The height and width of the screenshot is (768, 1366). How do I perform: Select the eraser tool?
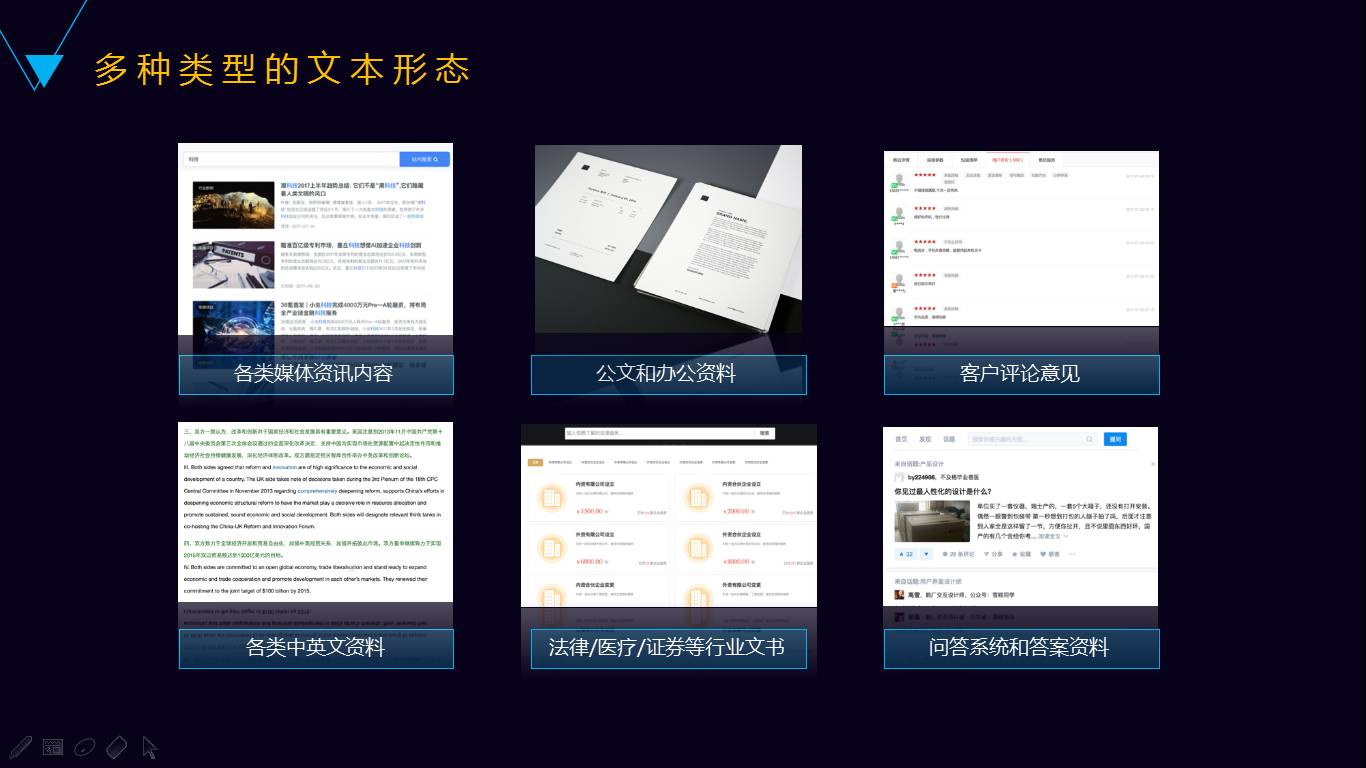coord(117,747)
